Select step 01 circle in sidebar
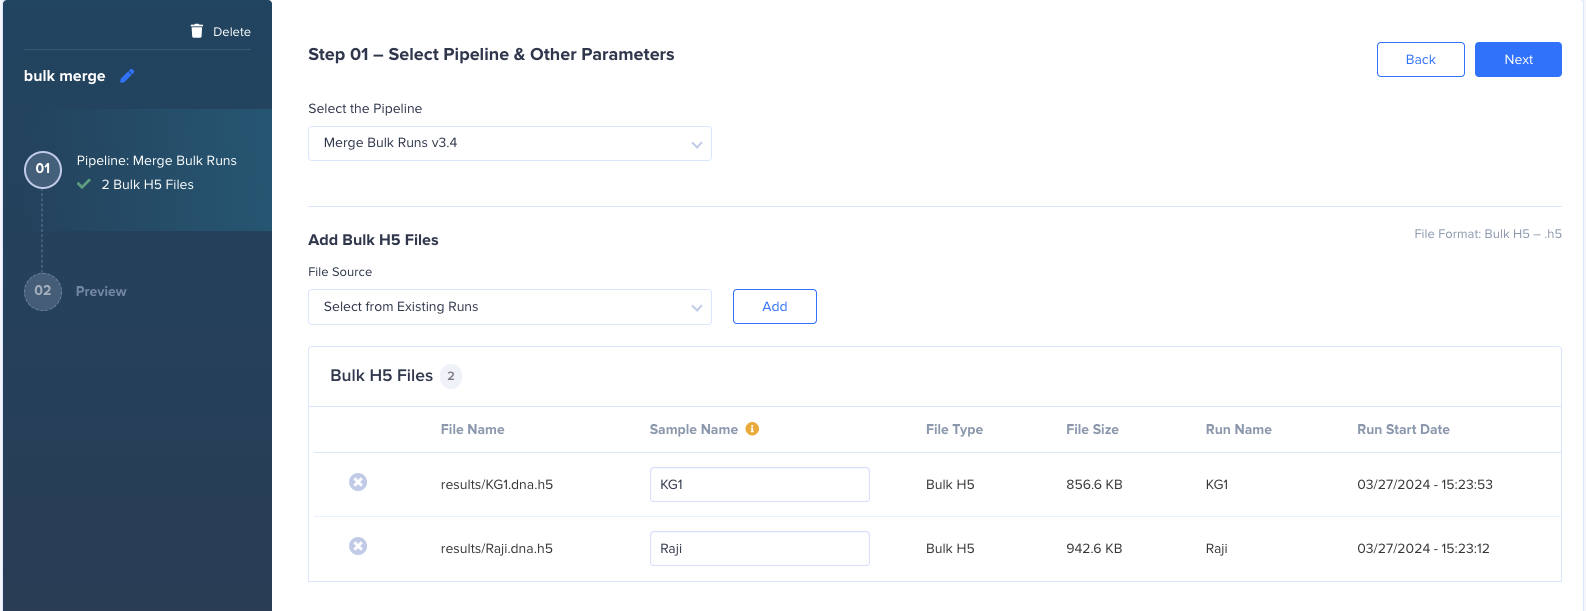The height and width of the screenshot is (611, 1586). [x=43, y=169]
